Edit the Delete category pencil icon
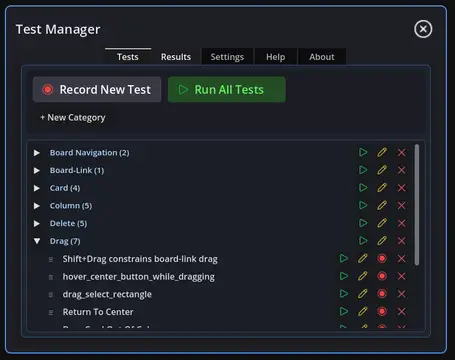This screenshot has width=455, height=360. (382, 223)
